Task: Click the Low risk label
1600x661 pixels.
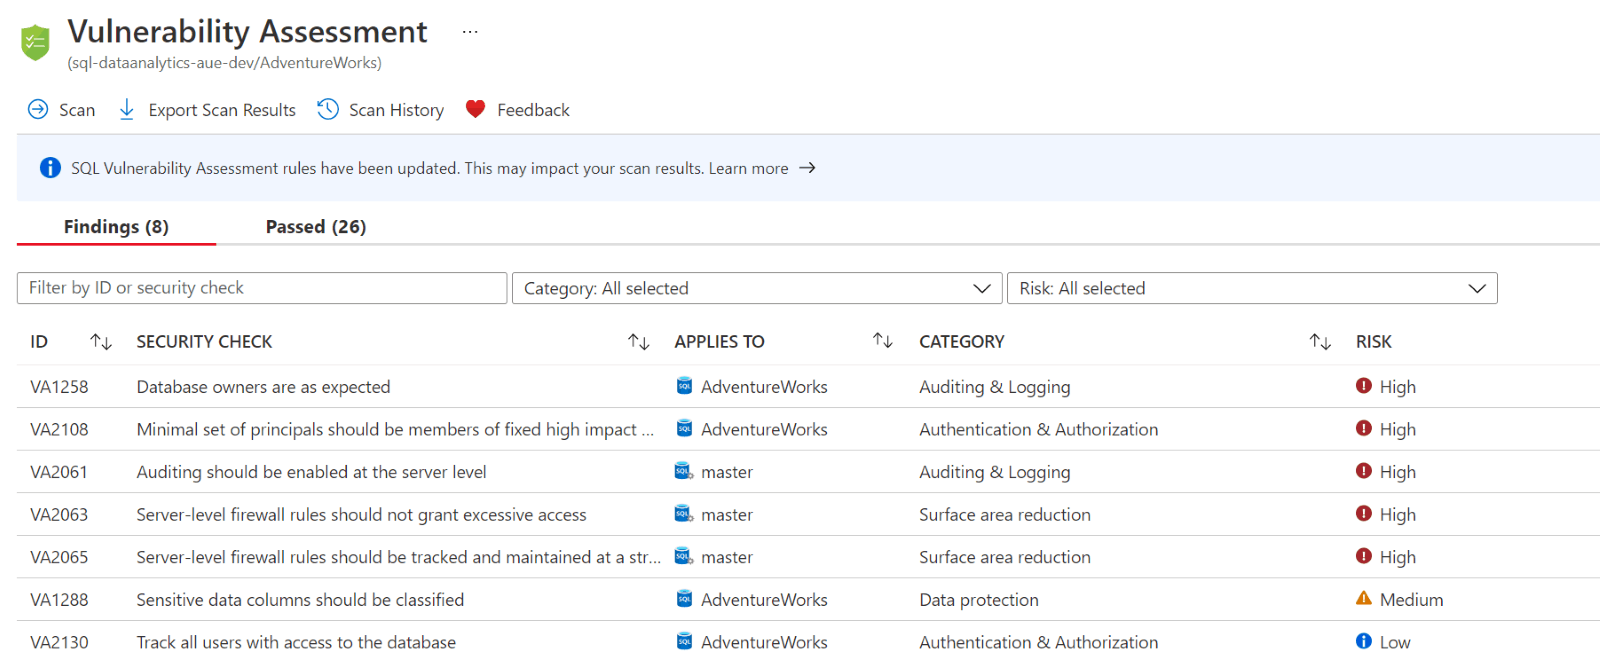Action: coord(1395,642)
